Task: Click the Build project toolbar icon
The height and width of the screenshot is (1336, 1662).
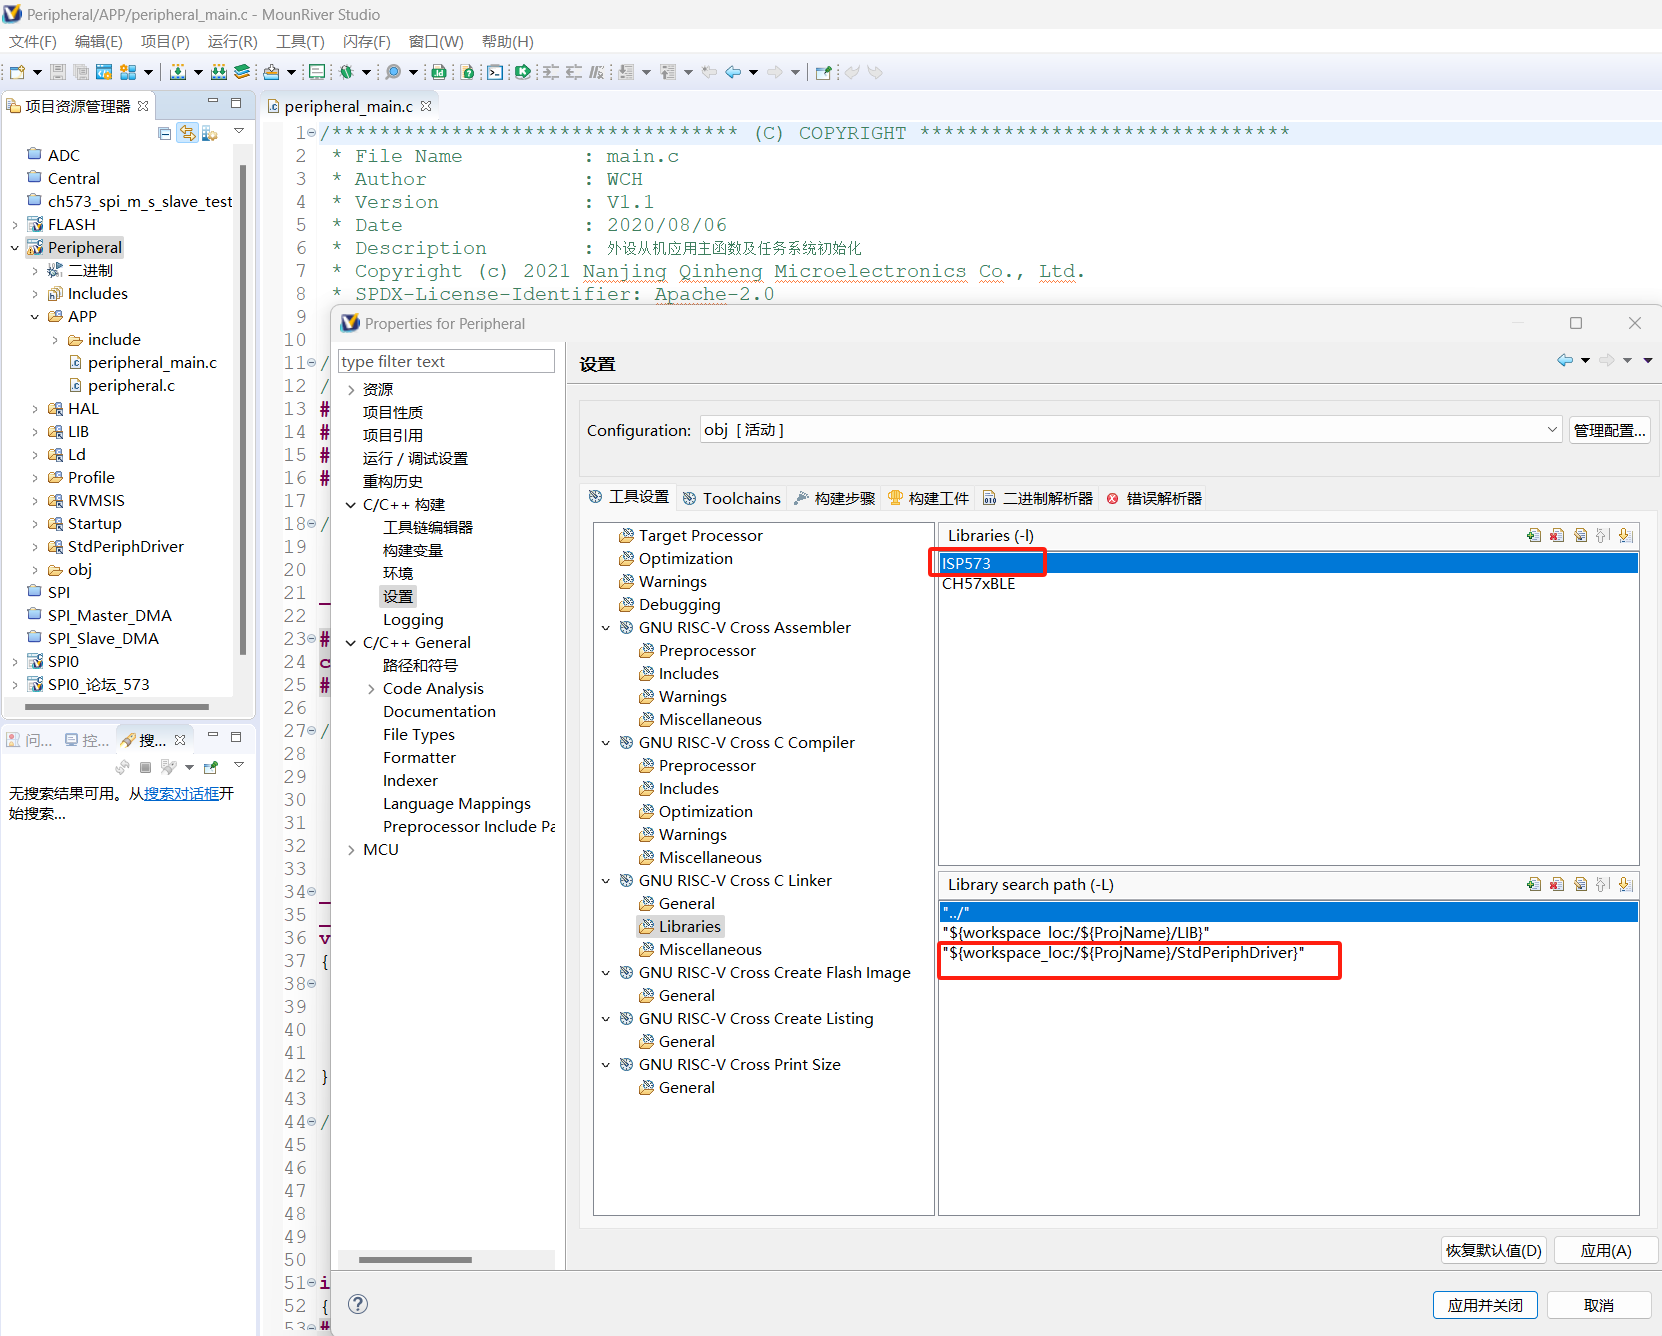Action: point(178,72)
